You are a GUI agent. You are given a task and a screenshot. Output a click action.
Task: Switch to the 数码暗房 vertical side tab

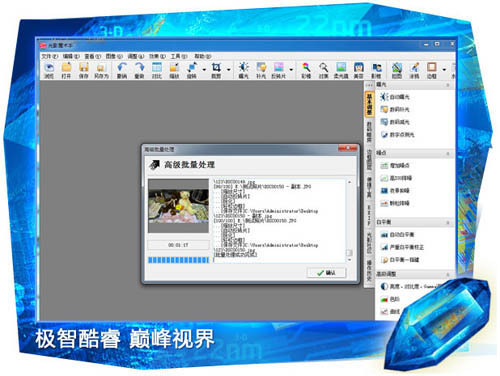click(x=369, y=132)
